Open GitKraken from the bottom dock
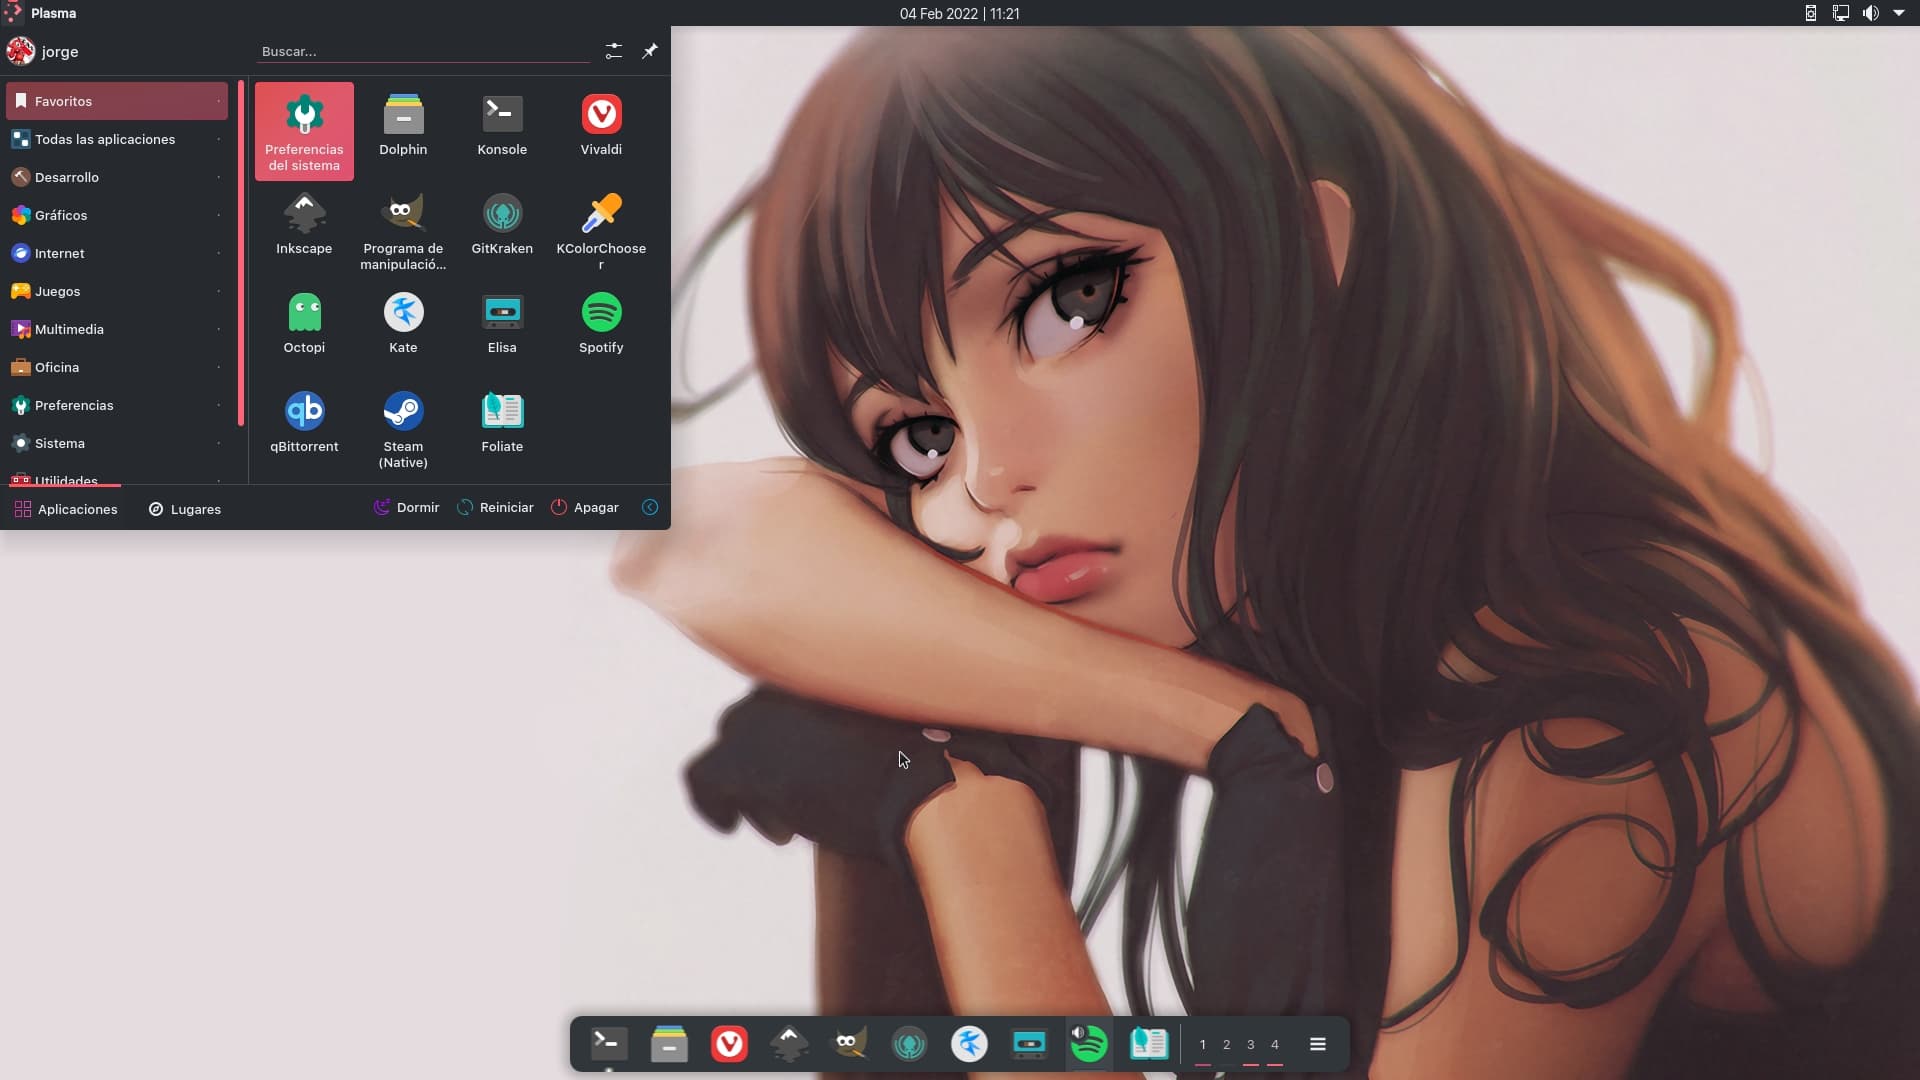This screenshot has height=1080, width=1920. (909, 1044)
